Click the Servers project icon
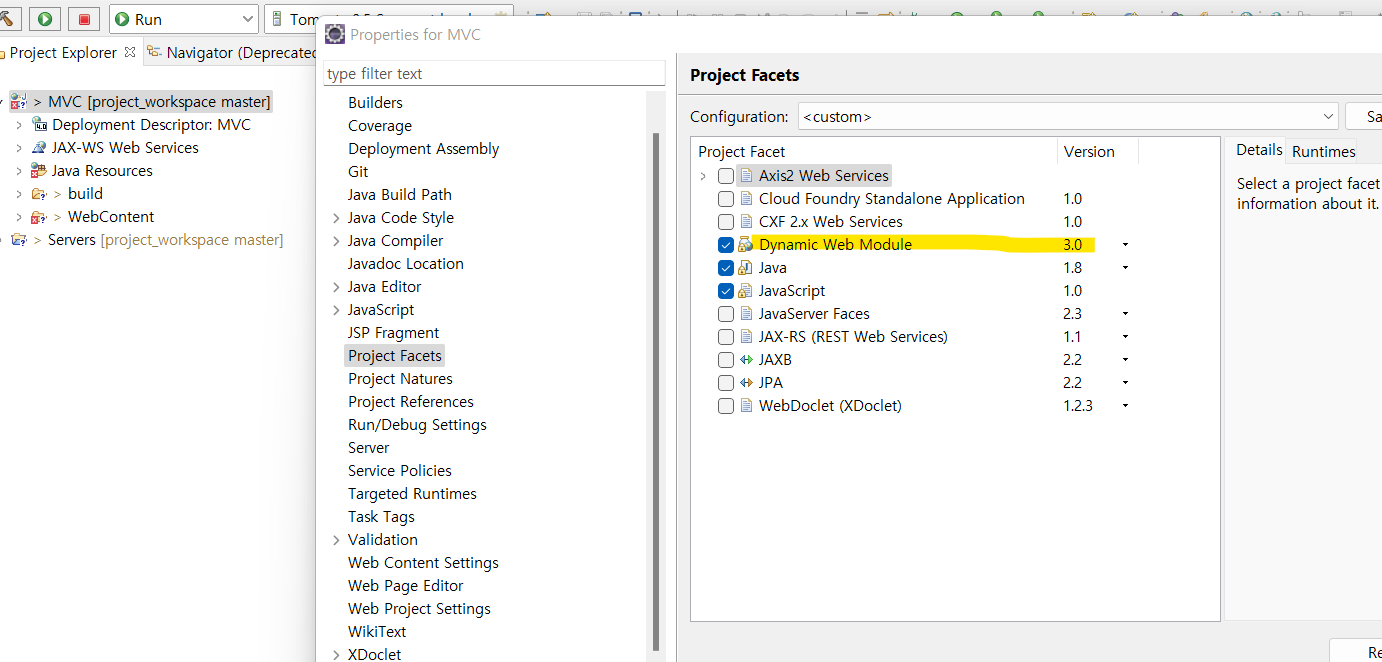1382x662 pixels. 19,240
